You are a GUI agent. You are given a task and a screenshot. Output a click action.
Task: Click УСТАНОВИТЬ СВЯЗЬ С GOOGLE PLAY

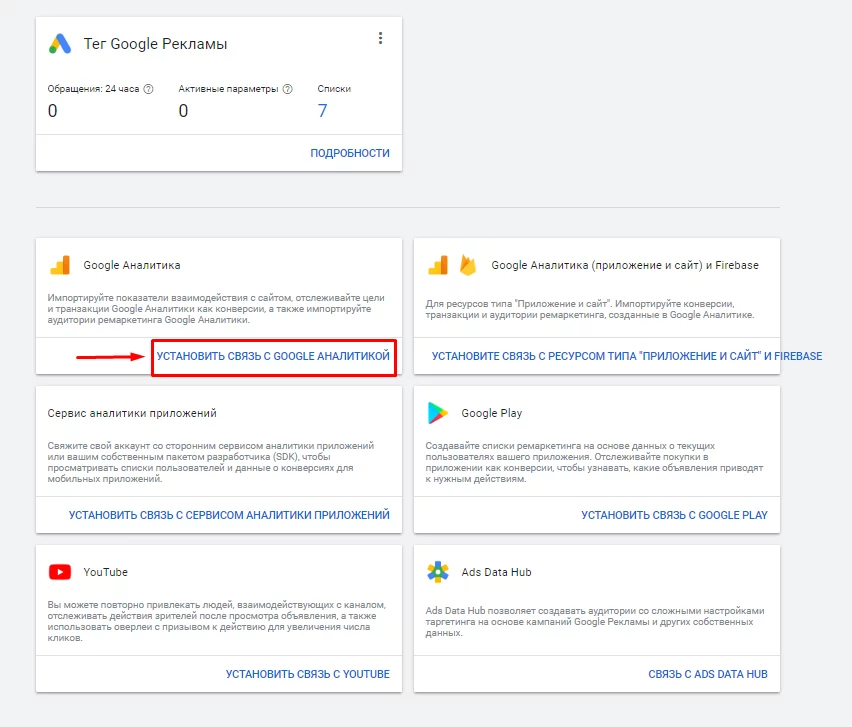(674, 515)
